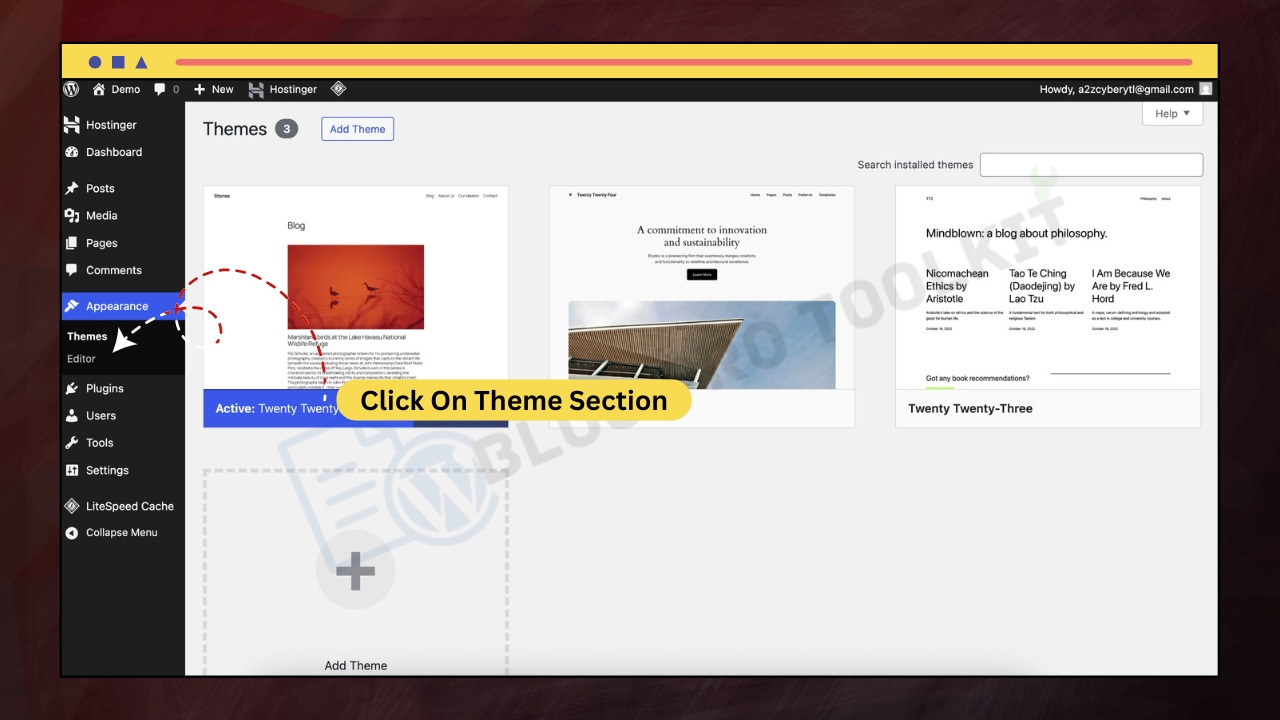The width and height of the screenshot is (1280, 720).
Task: Open the Twenty Twenty-Four theme screenshot
Action: (x=702, y=288)
